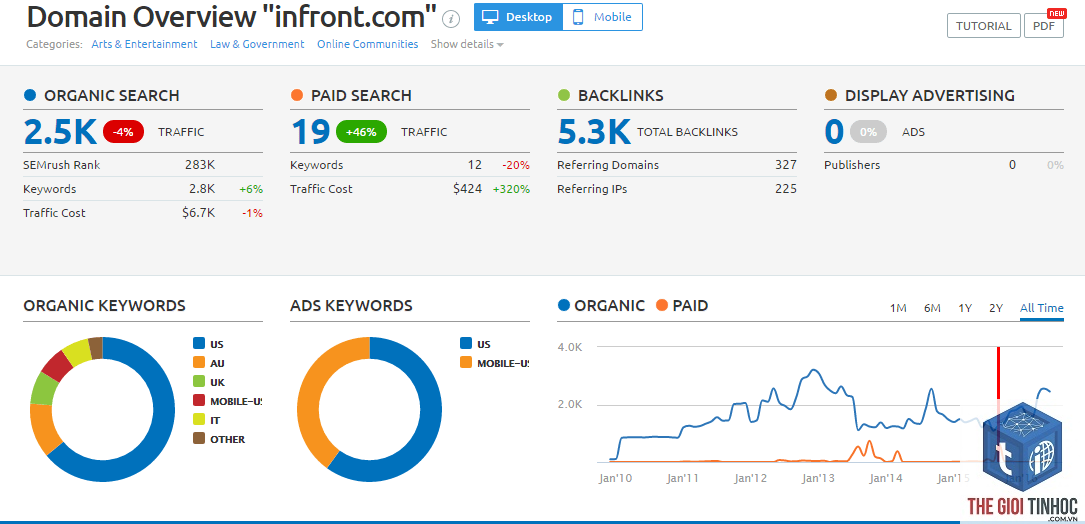
Task: Click the 2.5K organic traffic value
Action: pyautogui.click(x=60, y=132)
